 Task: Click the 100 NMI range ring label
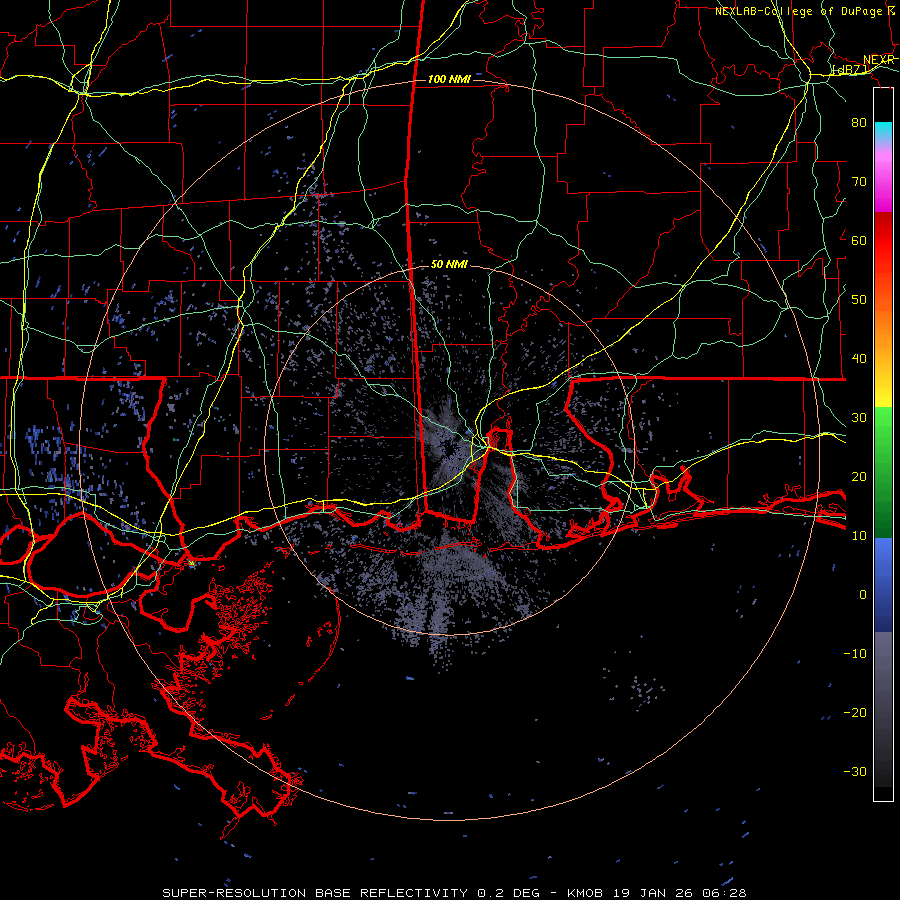coord(449,79)
